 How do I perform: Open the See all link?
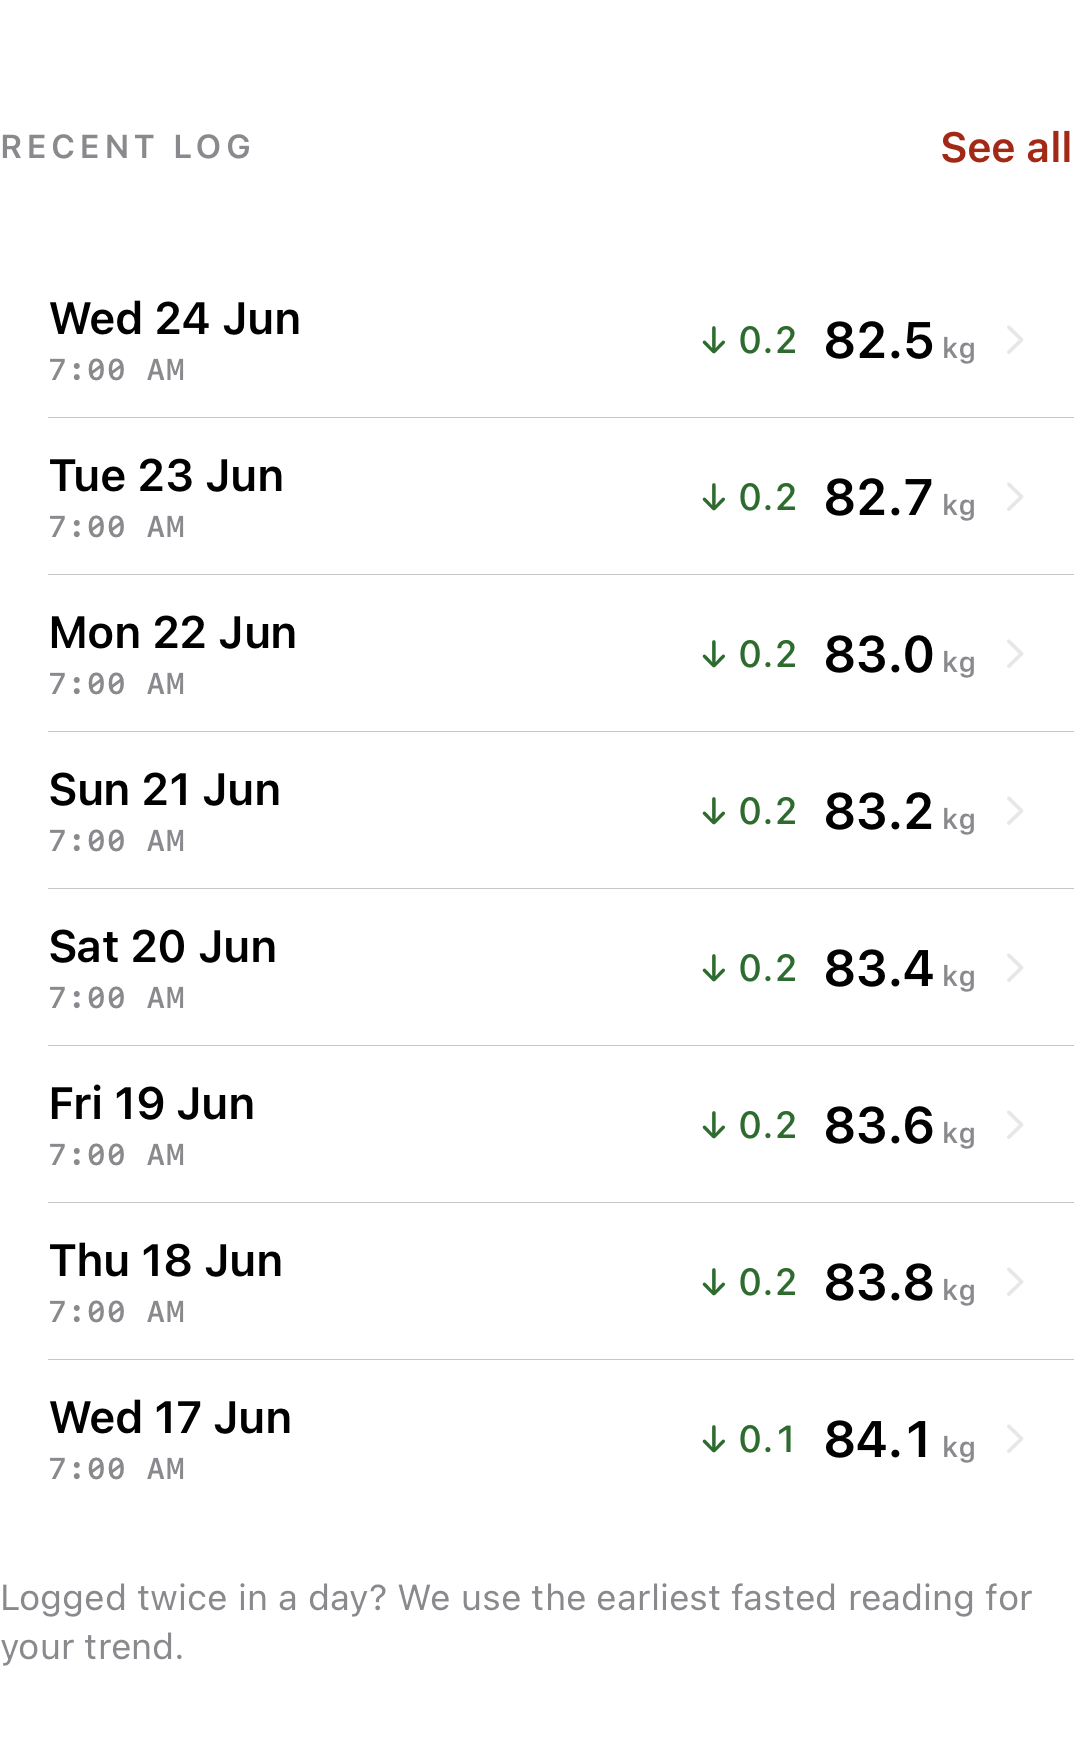pyautogui.click(x=1005, y=147)
